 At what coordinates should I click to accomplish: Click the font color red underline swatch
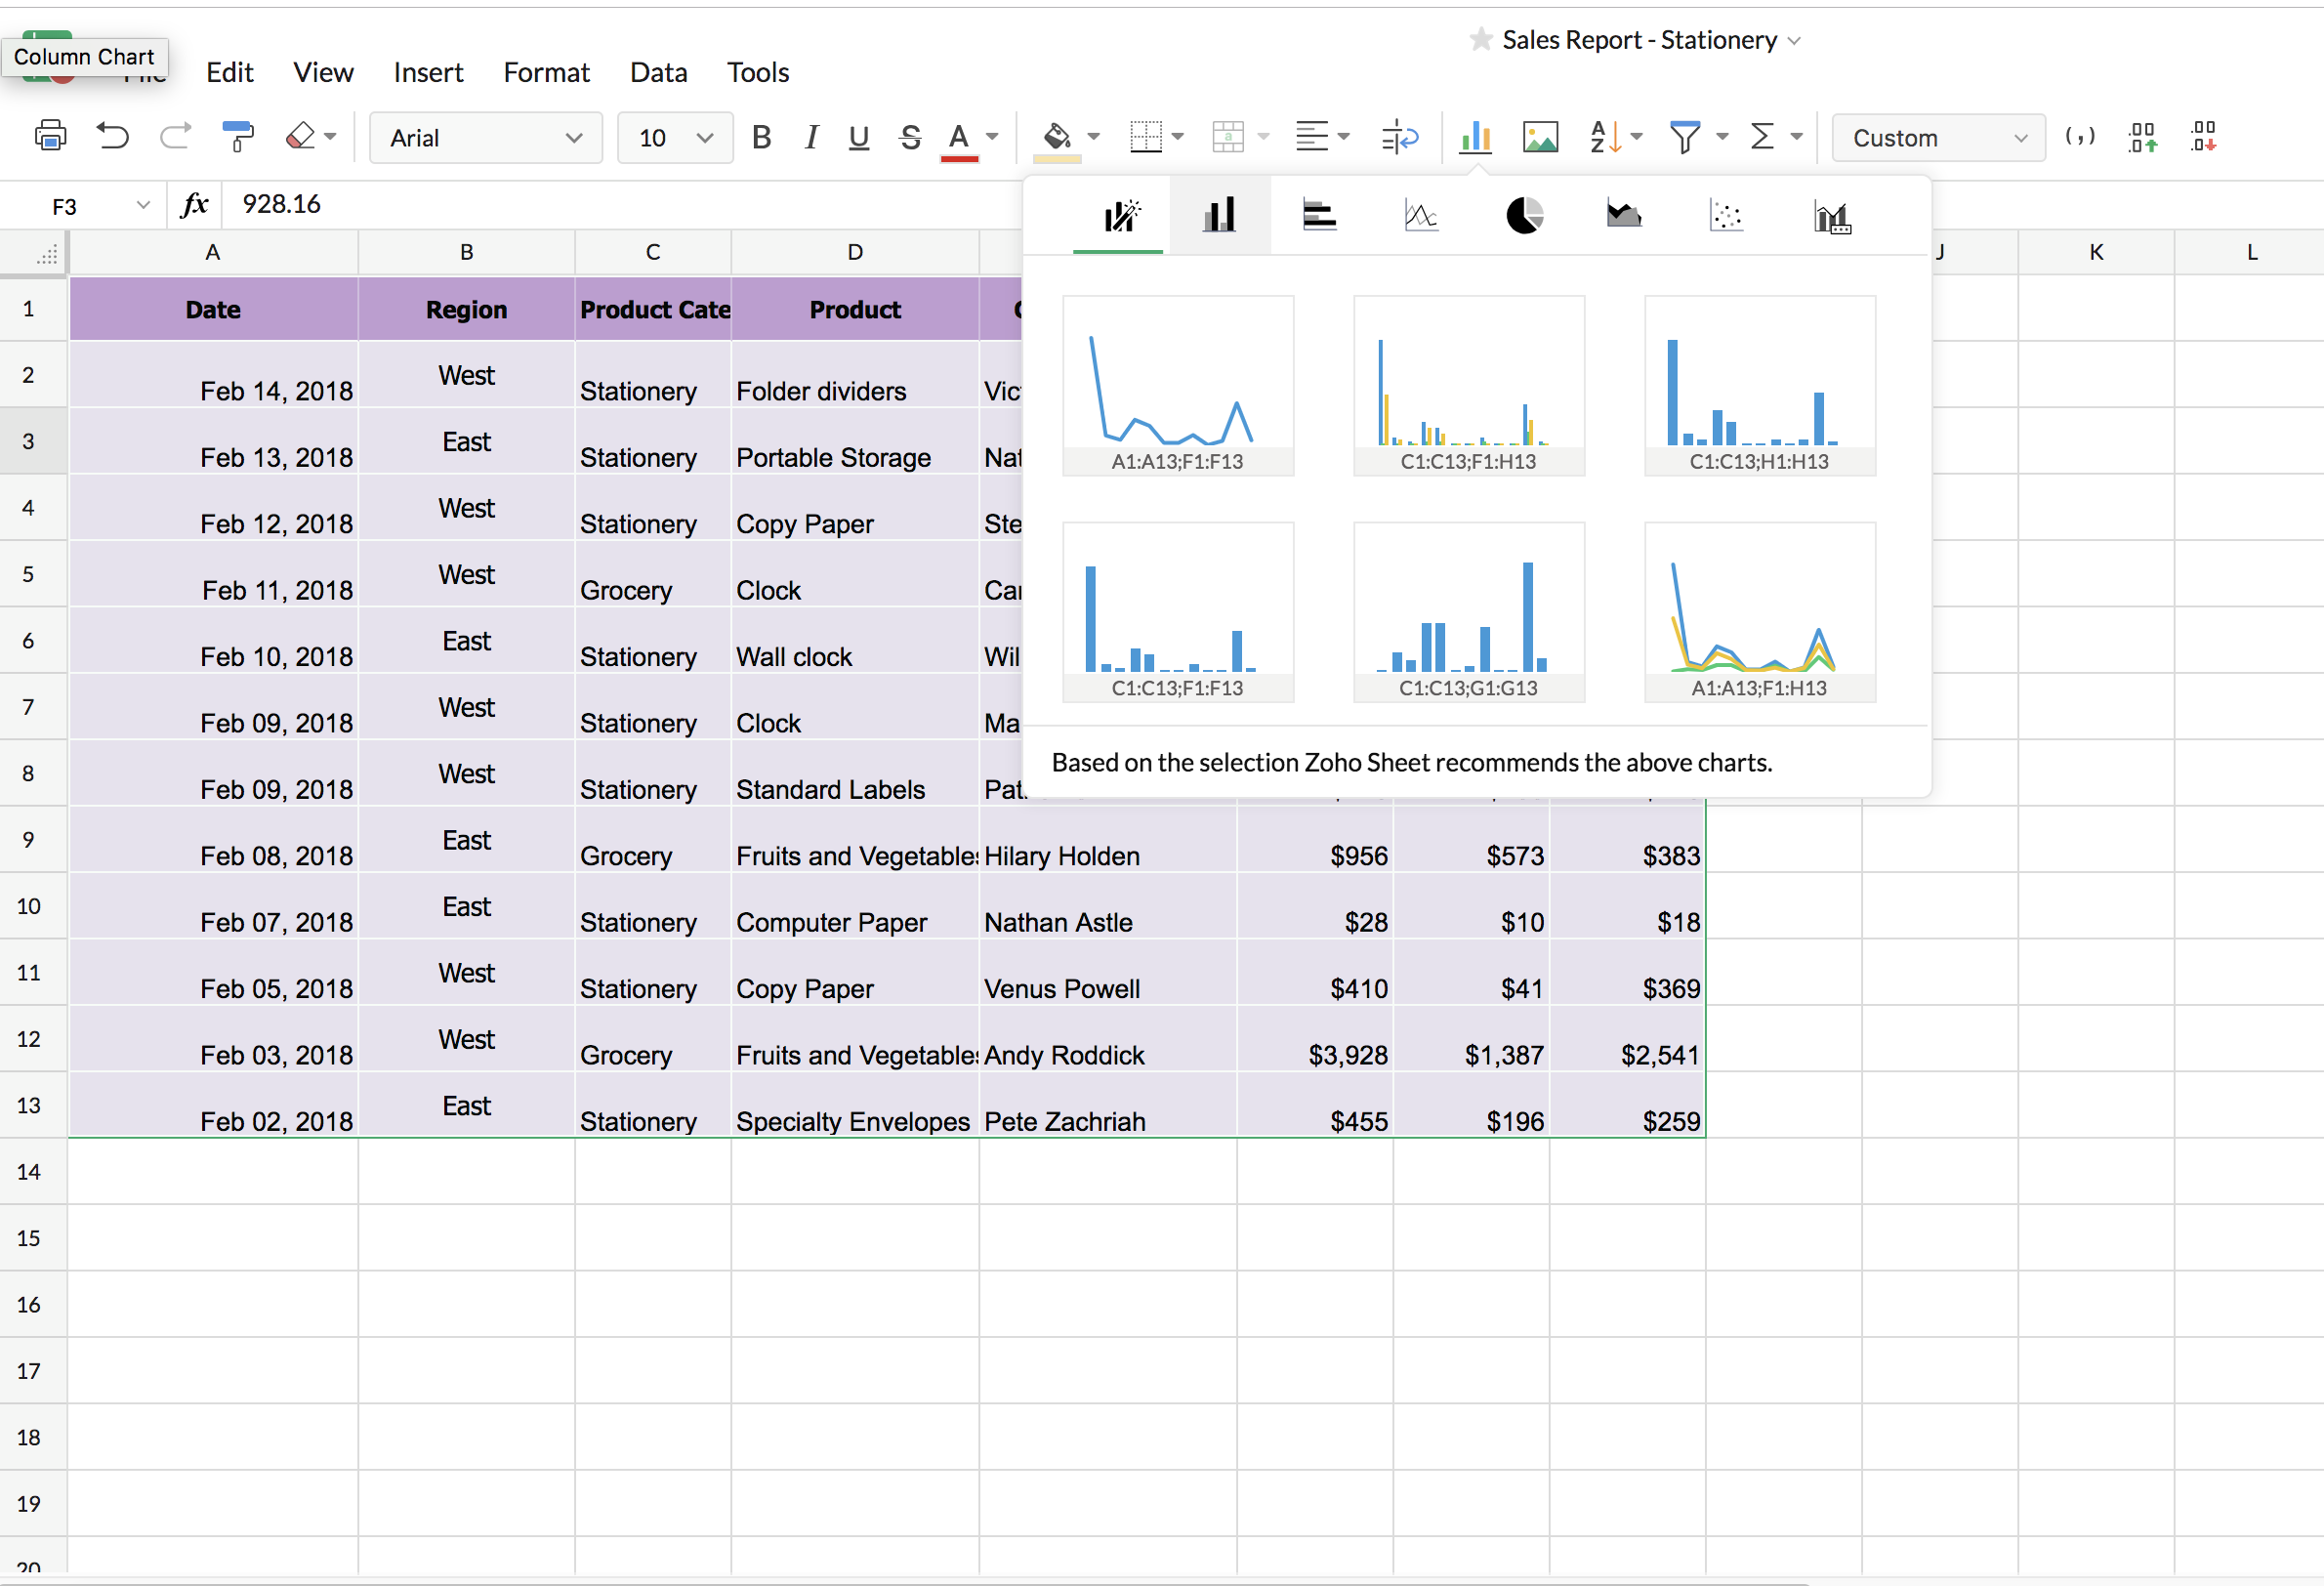(959, 153)
